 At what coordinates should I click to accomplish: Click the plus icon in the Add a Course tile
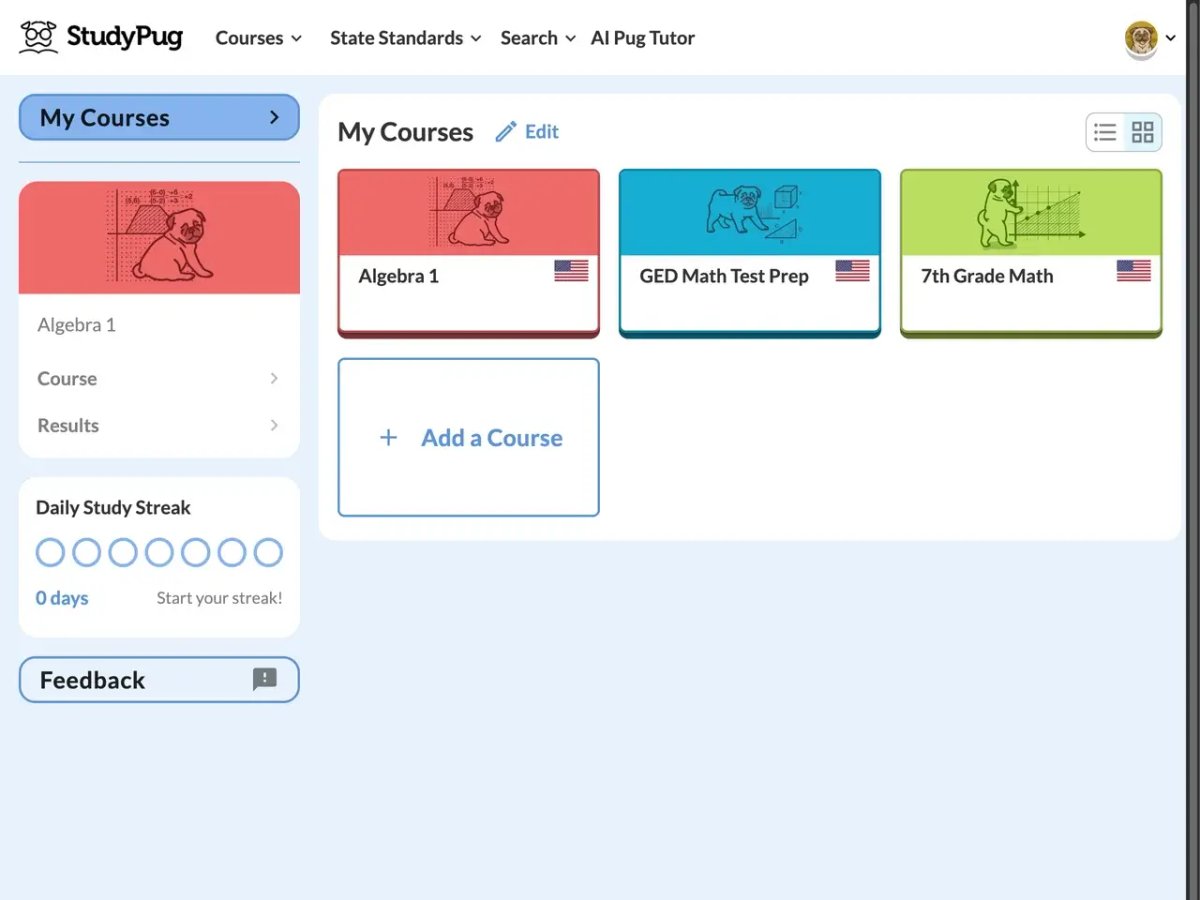[389, 437]
